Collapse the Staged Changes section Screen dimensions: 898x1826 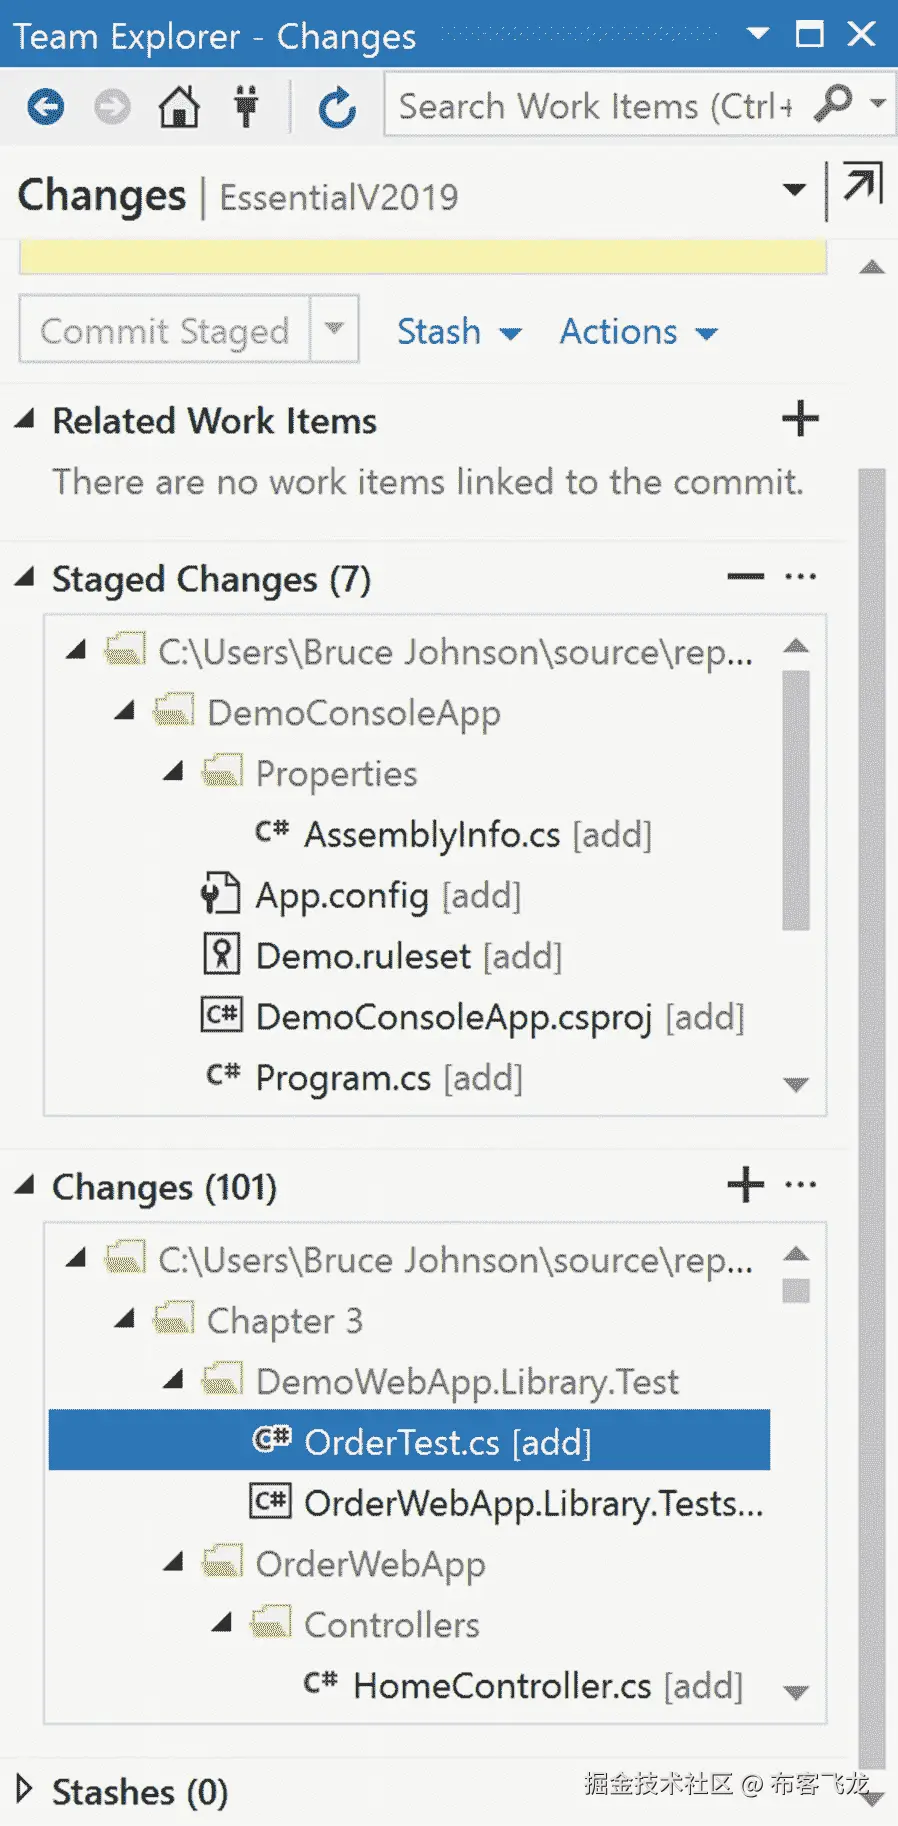(x=25, y=578)
